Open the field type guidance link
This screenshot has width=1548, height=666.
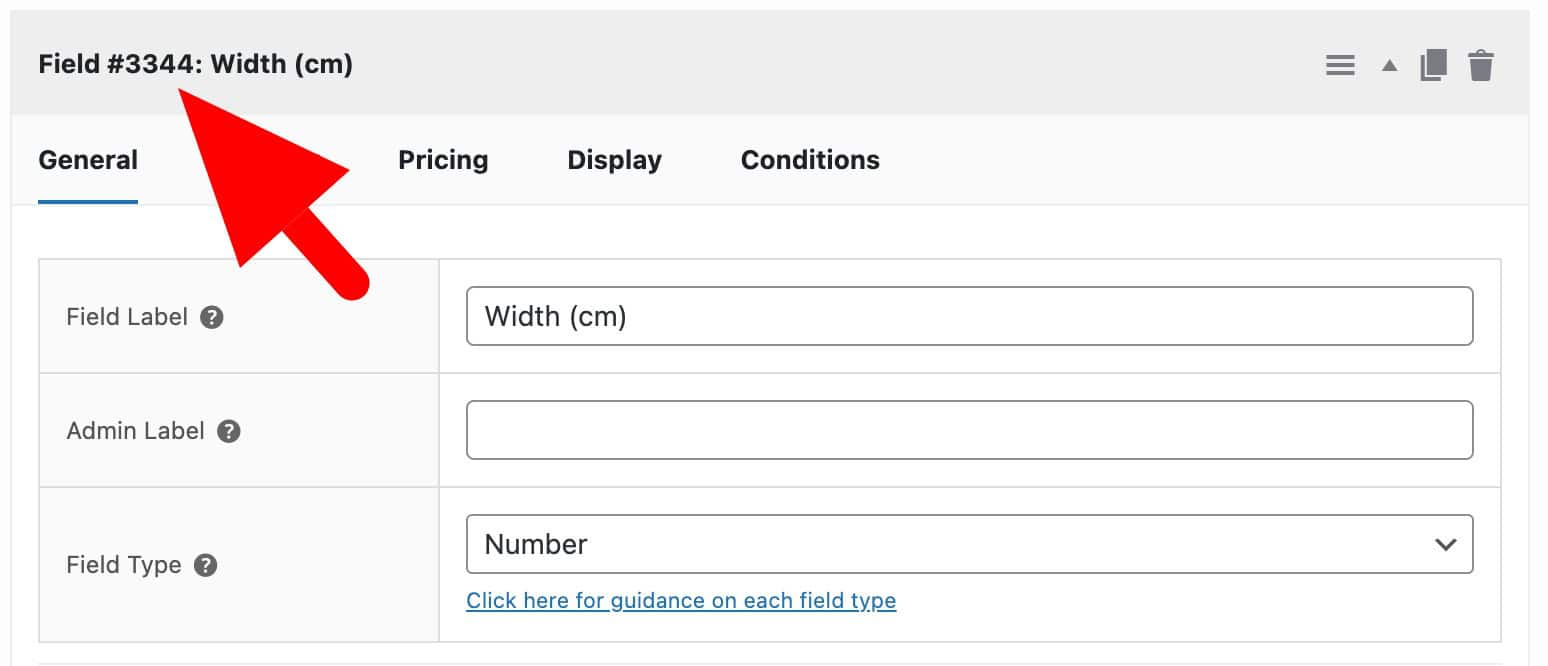tap(681, 600)
